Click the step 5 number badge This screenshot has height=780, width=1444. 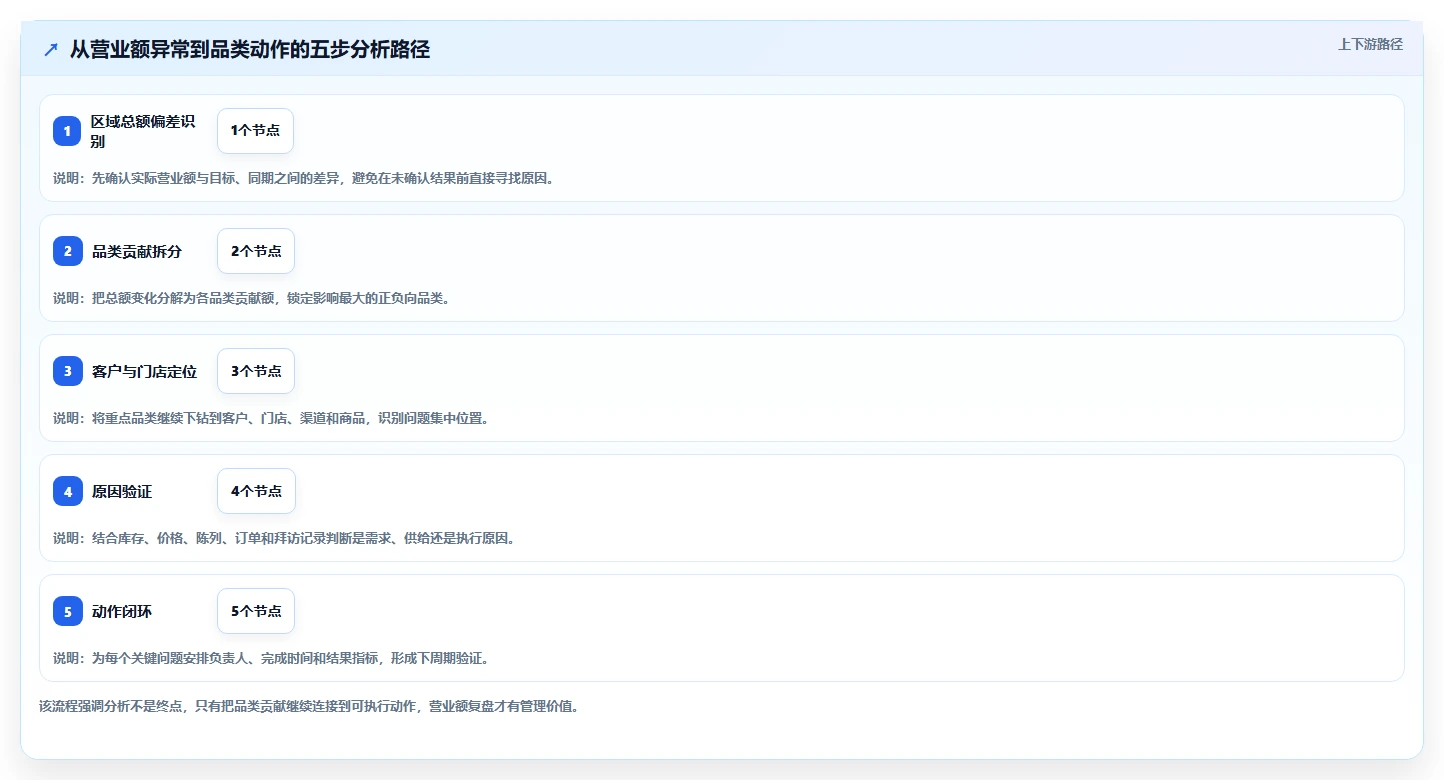pyautogui.click(x=67, y=611)
